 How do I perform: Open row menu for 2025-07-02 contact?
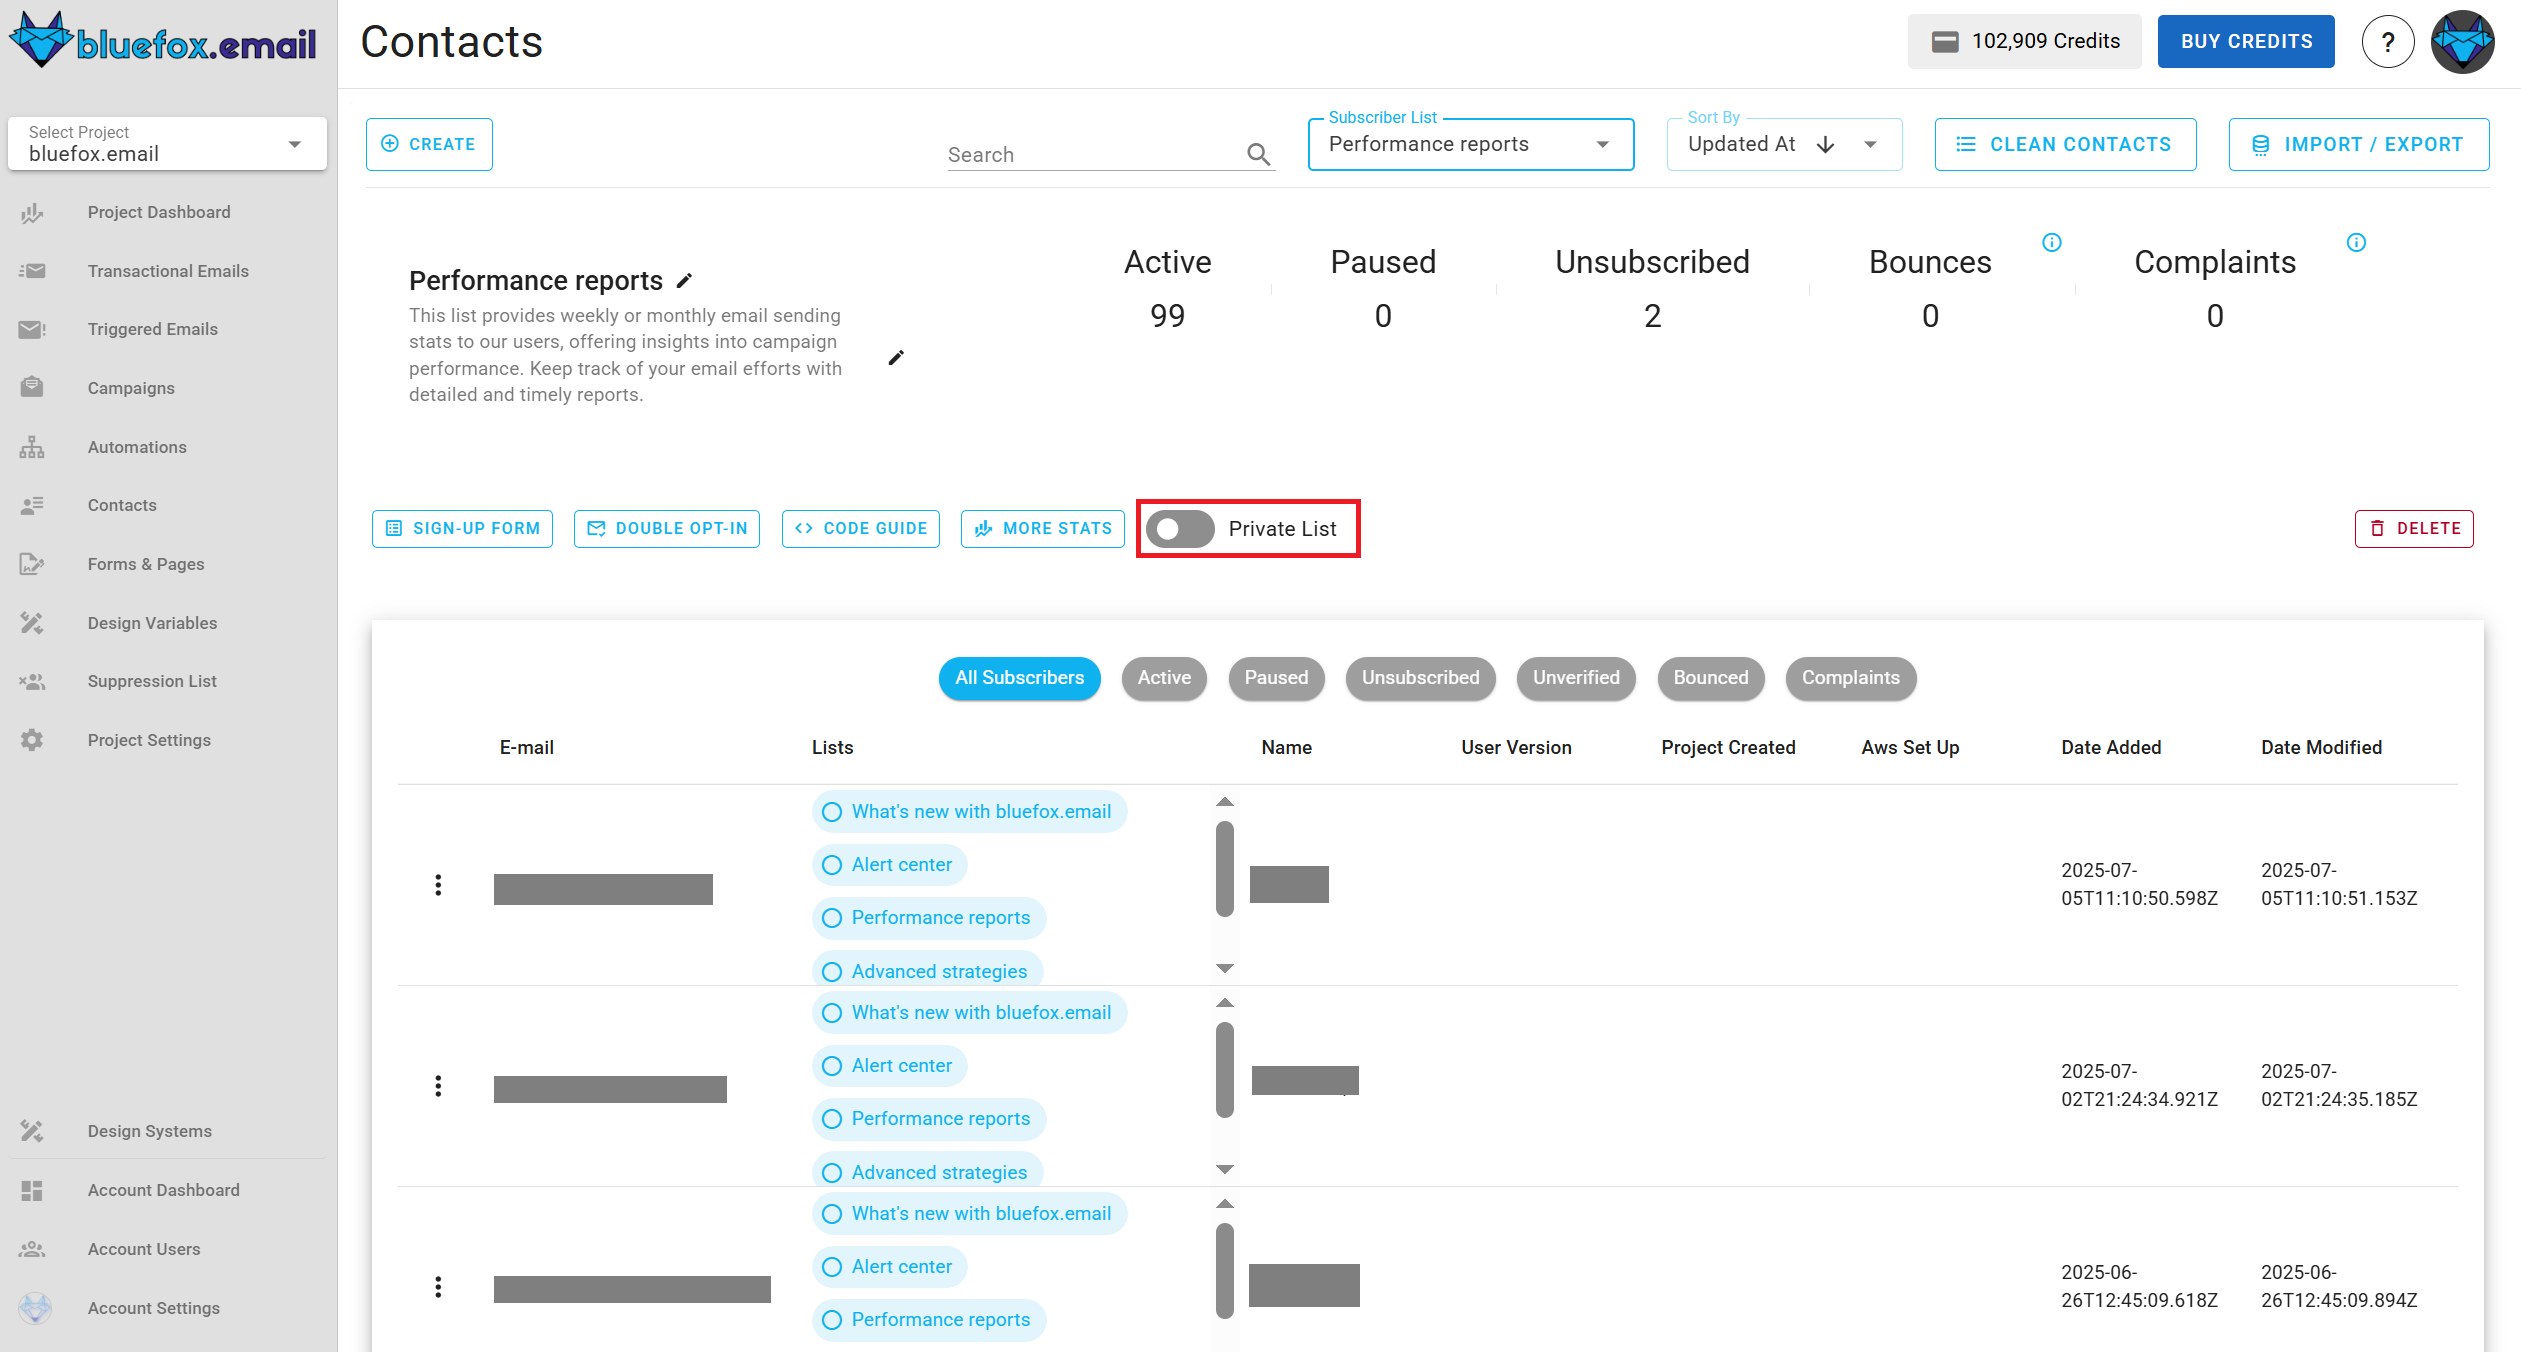[438, 1086]
